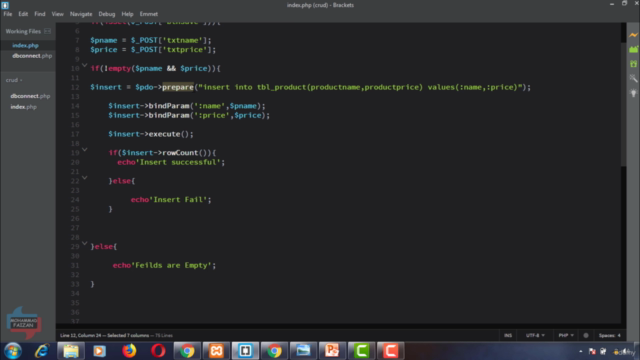The height and width of the screenshot is (360, 640).
Task: Open the View menu
Action: coord(58,14)
